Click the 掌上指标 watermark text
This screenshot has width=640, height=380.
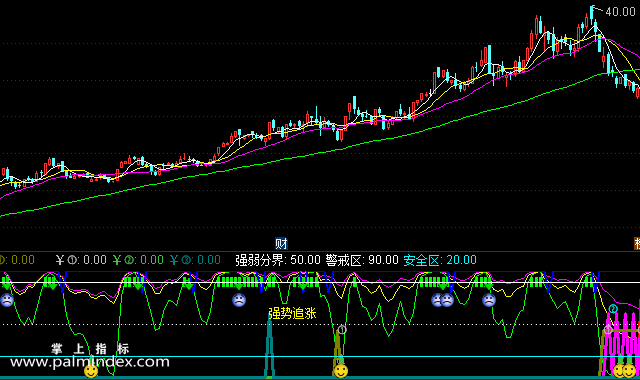tap(90, 349)
